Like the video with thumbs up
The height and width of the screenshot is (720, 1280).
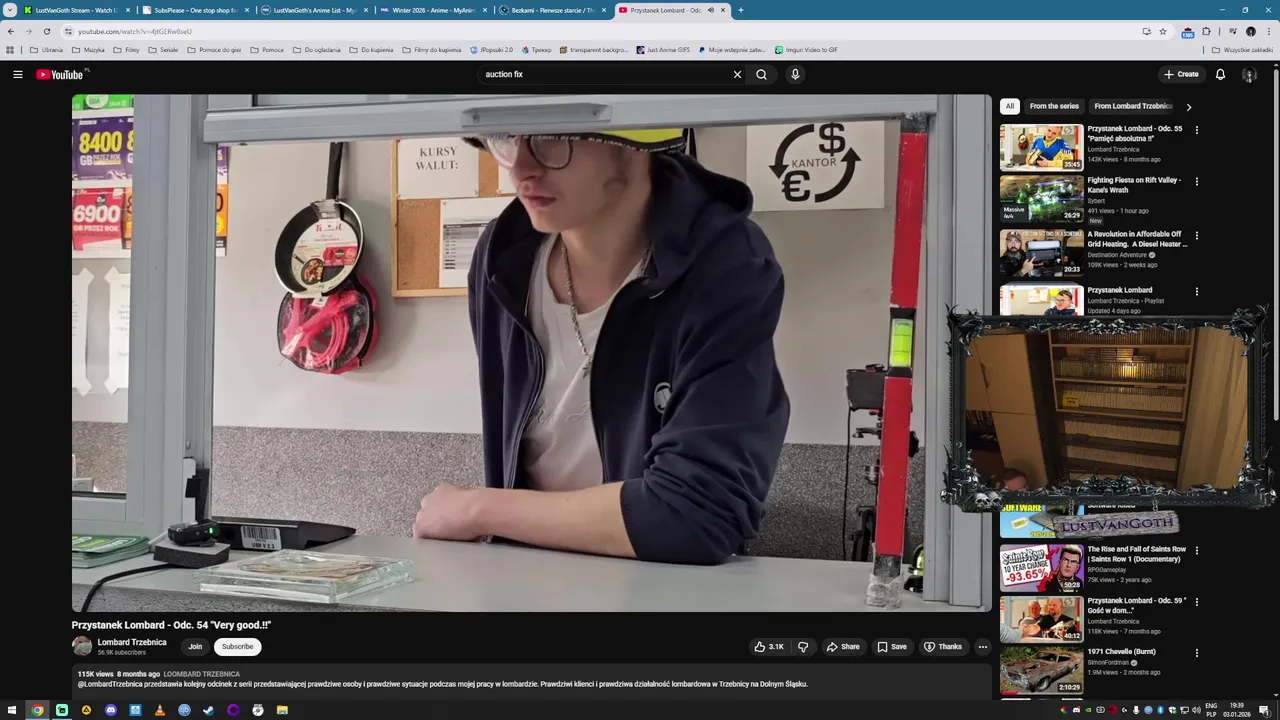769,647
